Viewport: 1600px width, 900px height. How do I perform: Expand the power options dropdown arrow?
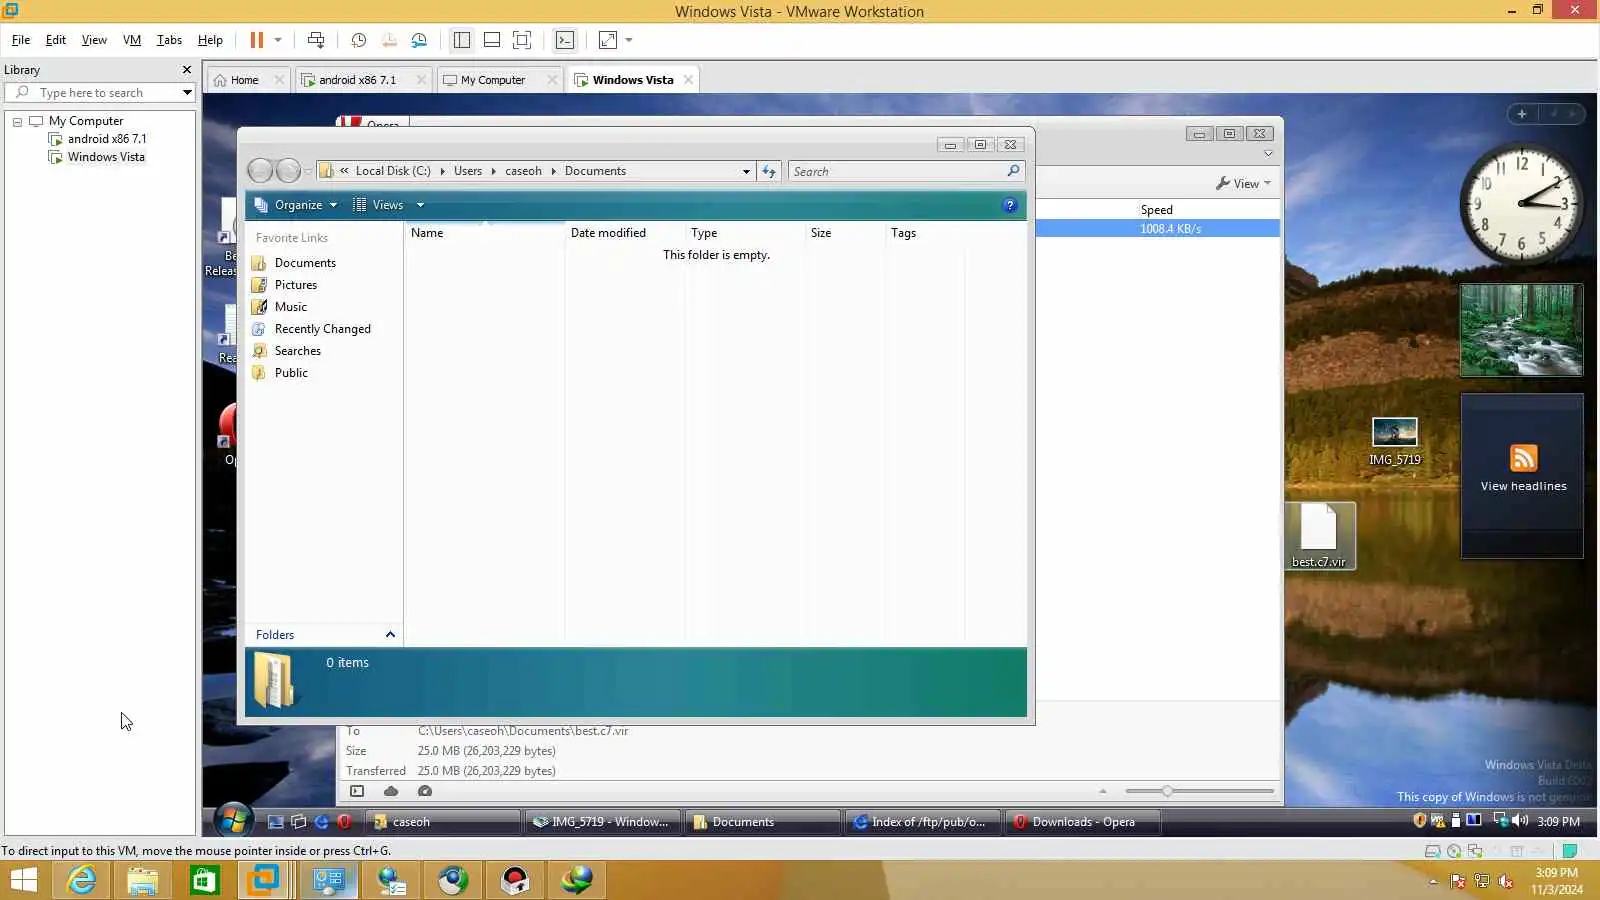click(x=278, y=40)
